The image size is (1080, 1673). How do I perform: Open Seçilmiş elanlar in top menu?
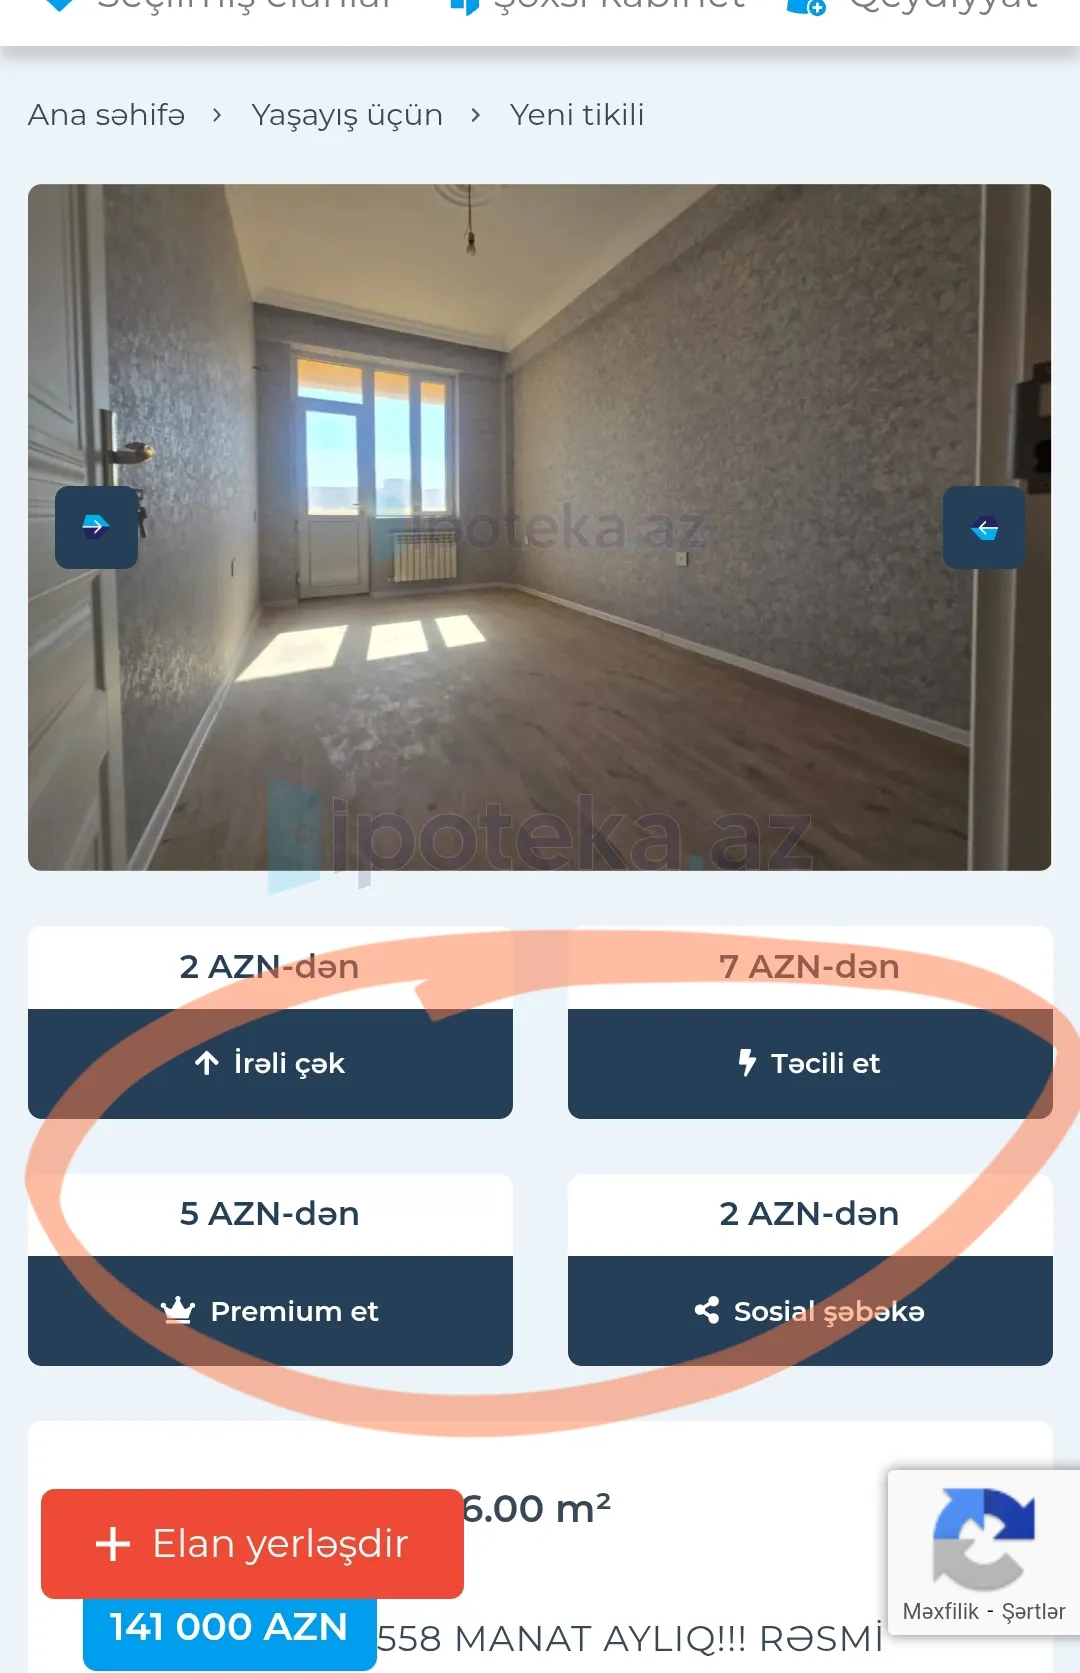(x=220, y=7)
